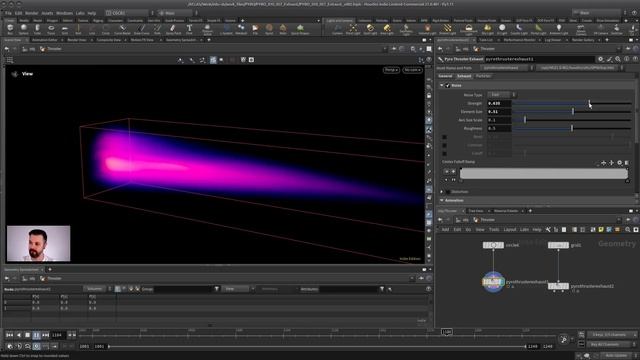Click the Group filter field in spreadsheet

click(x=182, y=289)
